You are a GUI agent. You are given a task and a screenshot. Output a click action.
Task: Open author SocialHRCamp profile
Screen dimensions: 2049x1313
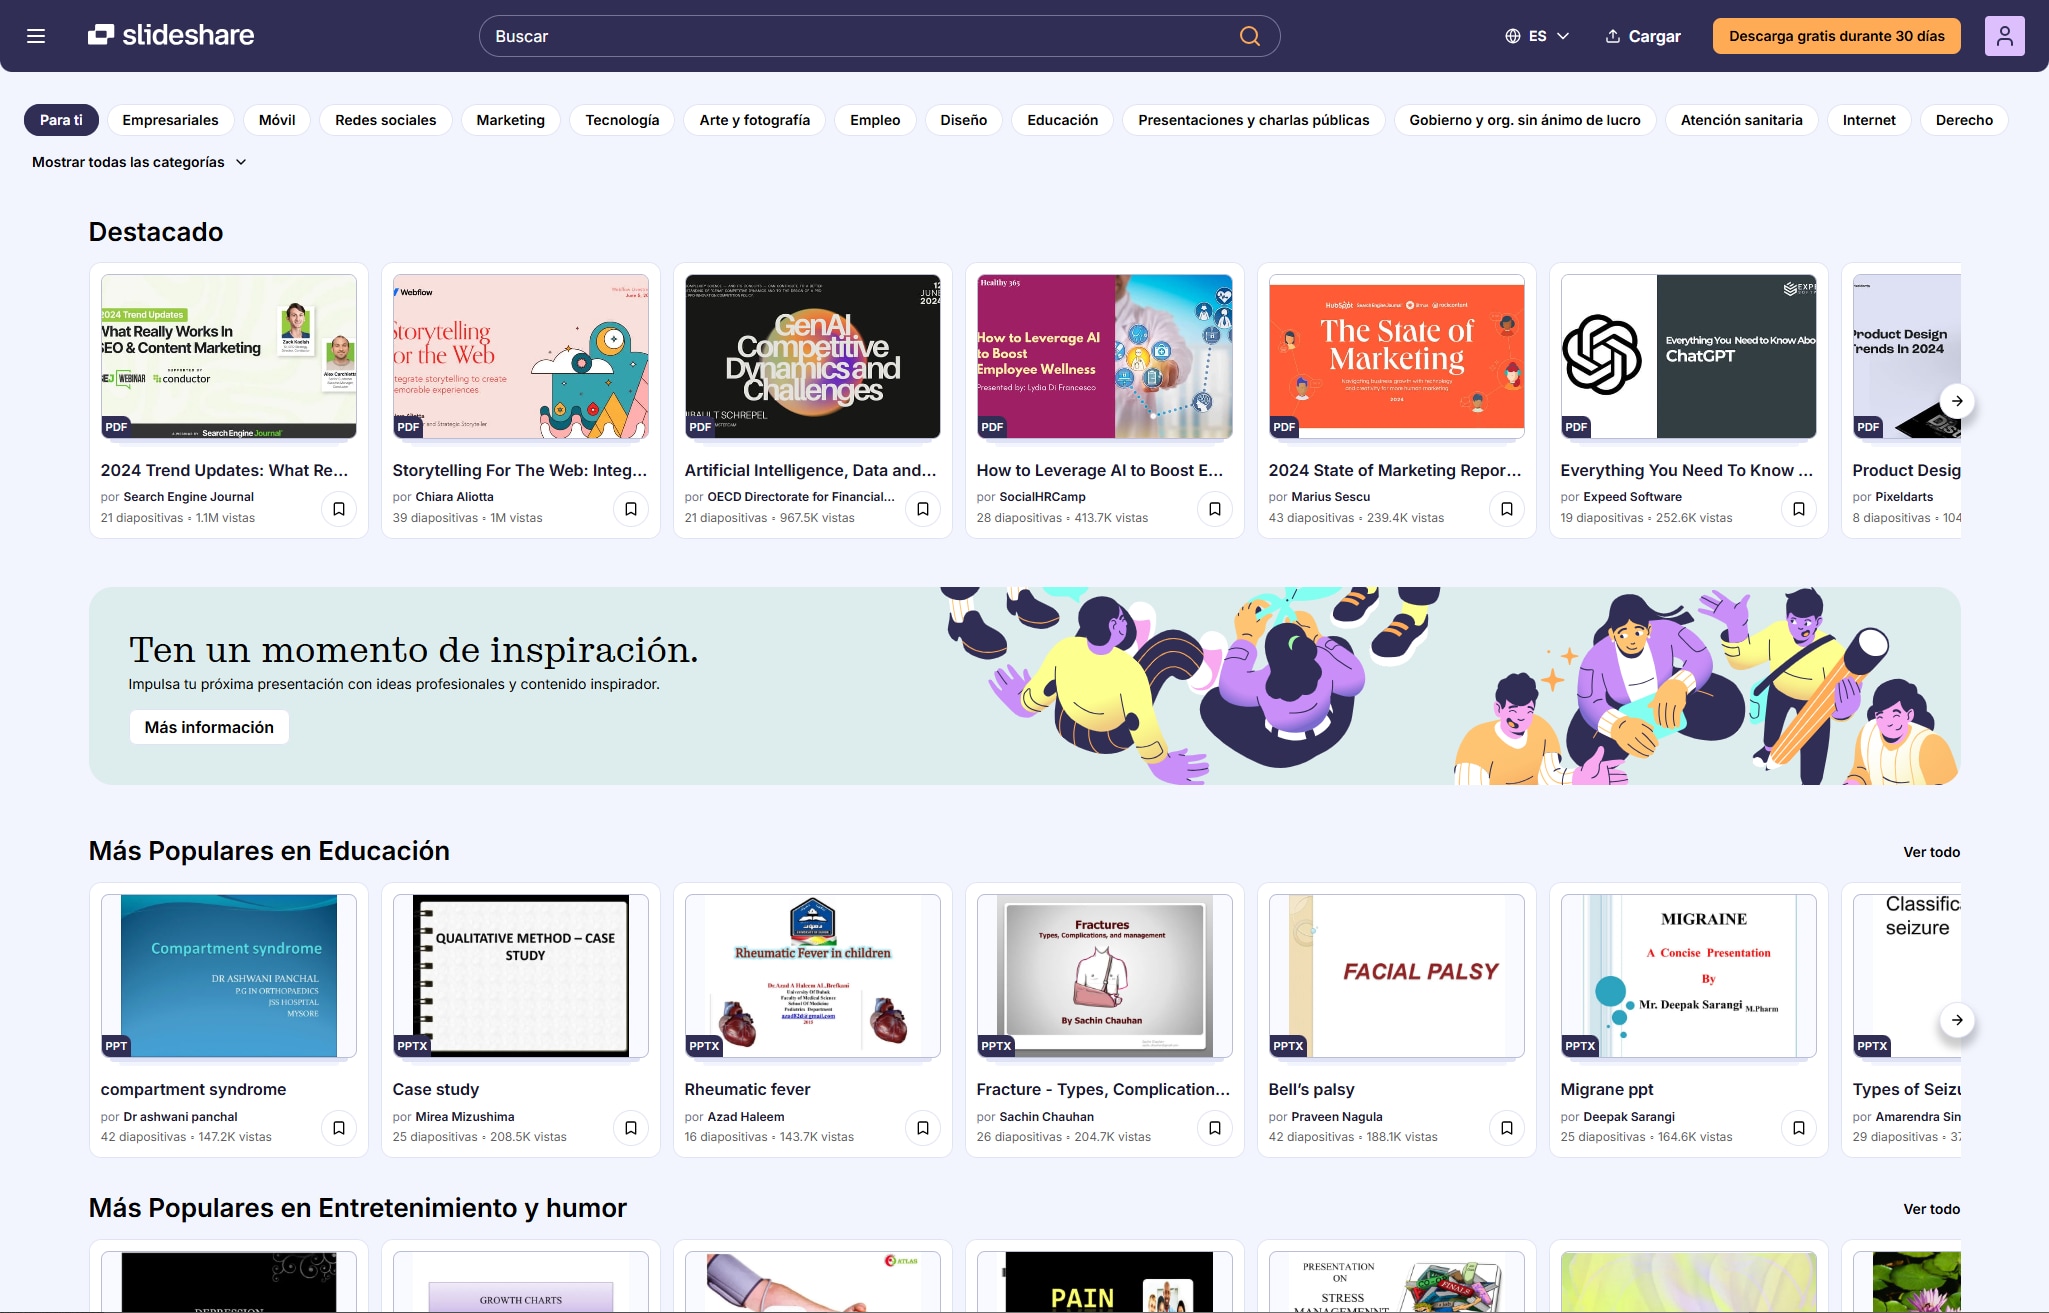1042,497
